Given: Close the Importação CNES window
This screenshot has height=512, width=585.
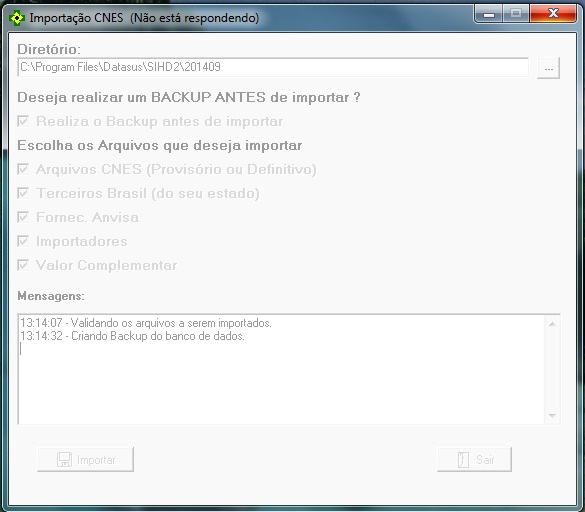Looking at the screenshot, I should 553,14.
